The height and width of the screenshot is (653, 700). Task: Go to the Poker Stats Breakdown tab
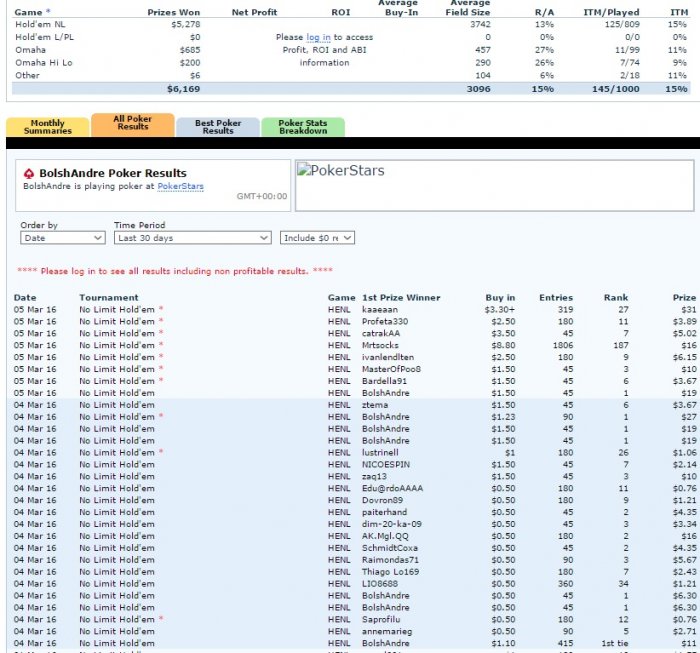pyautogui.click(x=302, y=127)
